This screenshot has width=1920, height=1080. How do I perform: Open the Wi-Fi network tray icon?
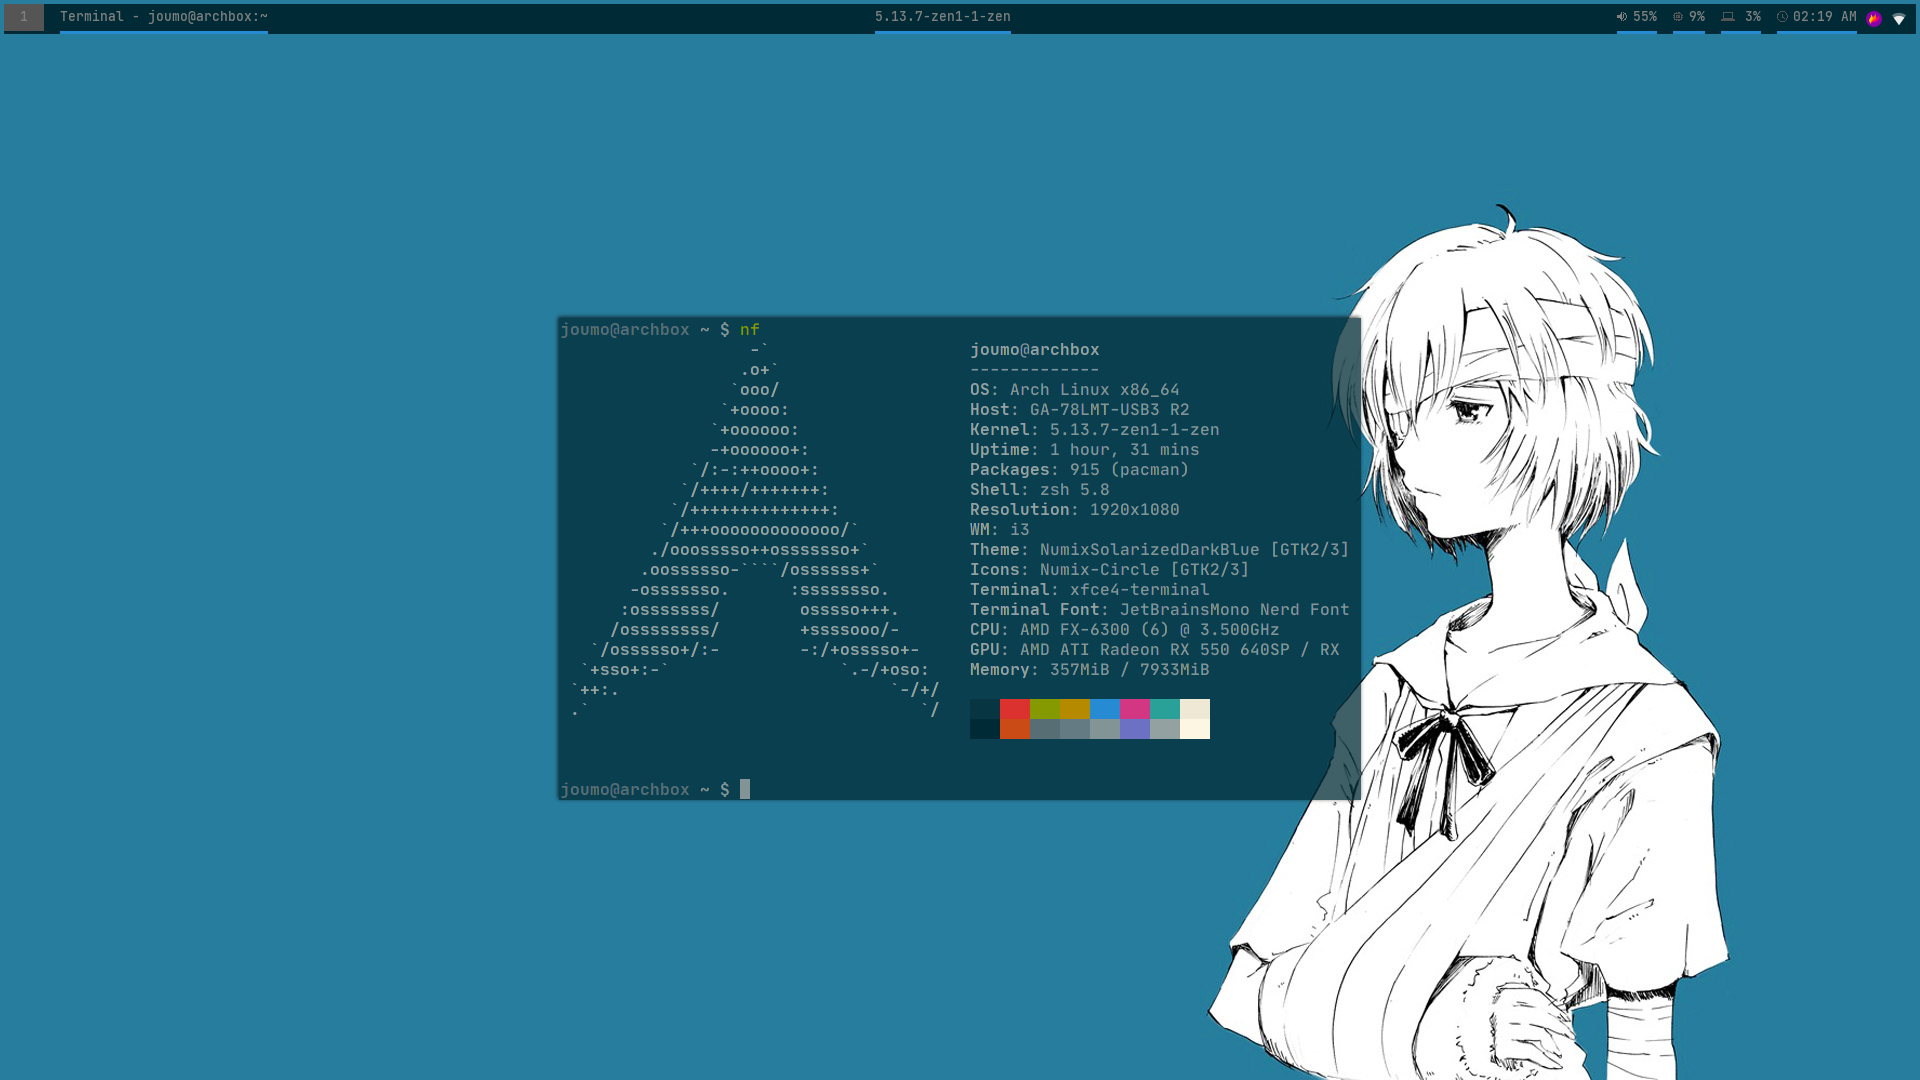click(1899, 18)
